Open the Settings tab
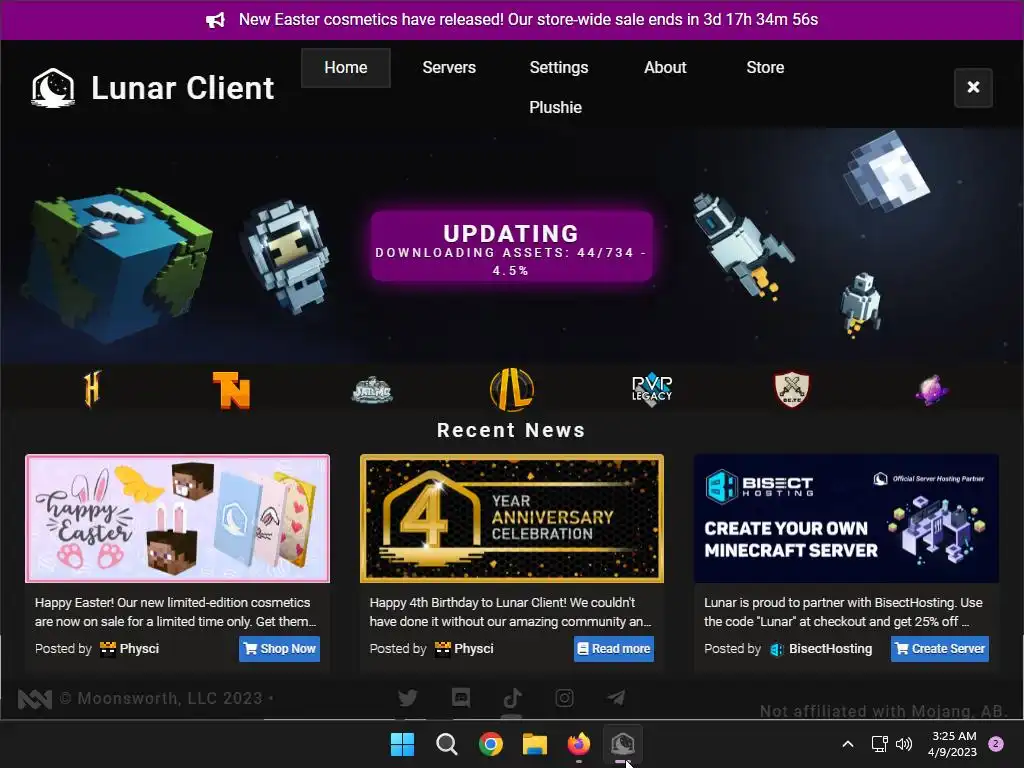The width and height of the screenshot is (1024, 768). tap(558, 68)
